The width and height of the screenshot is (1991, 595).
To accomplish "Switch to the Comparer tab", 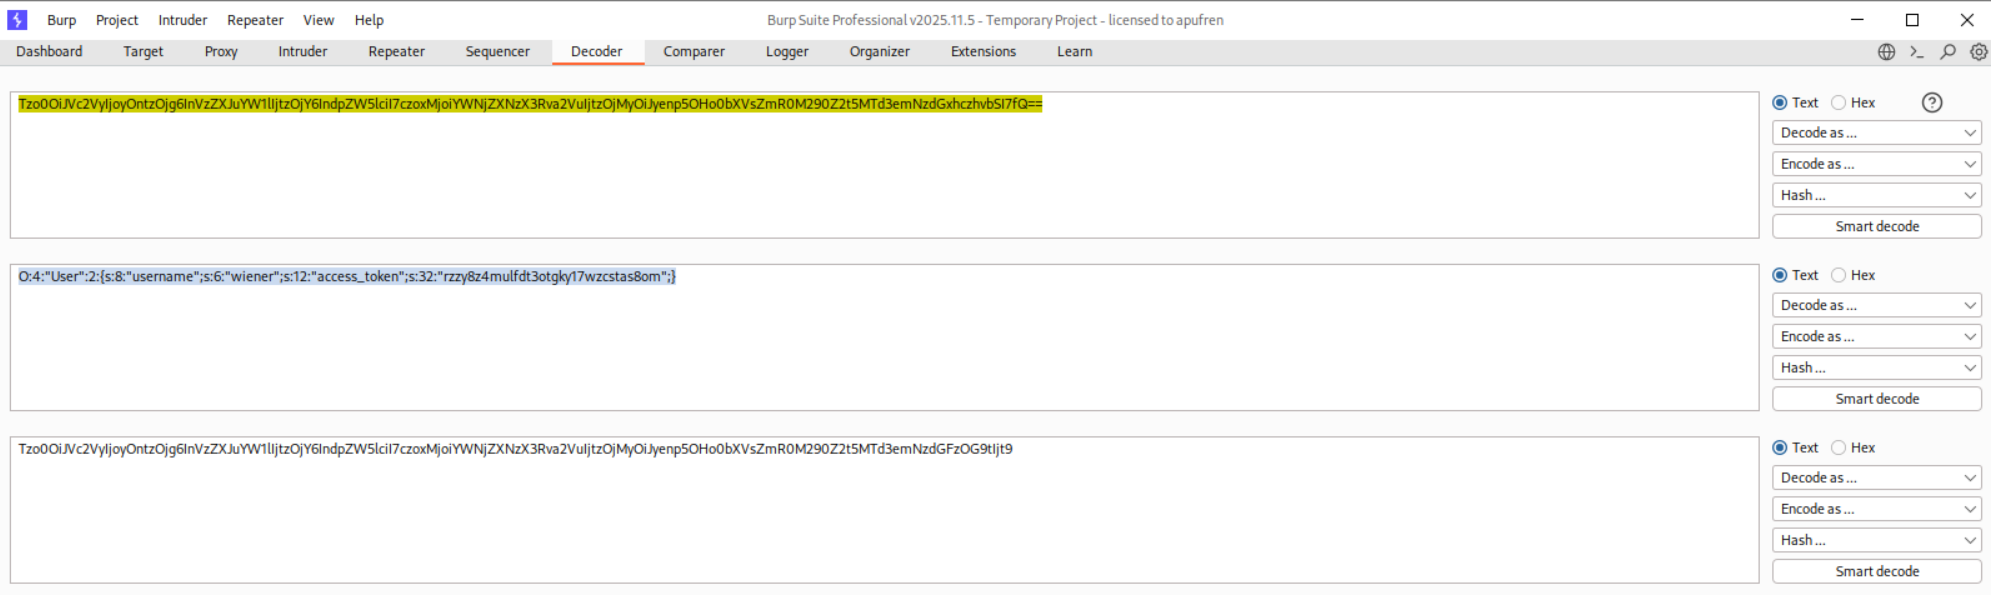I will (x=693, y=52).
